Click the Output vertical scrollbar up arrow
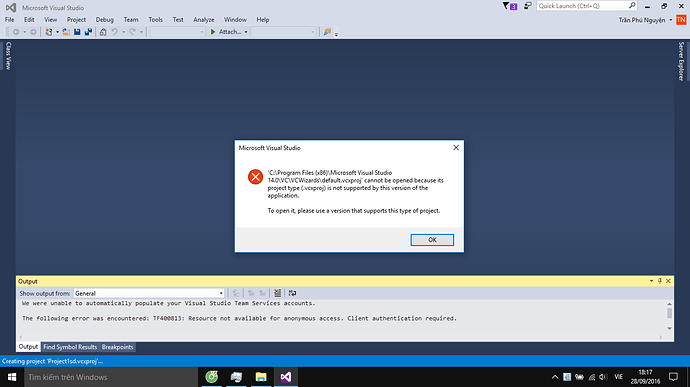This screenshot has height=387, width=690. pos(669,304)
